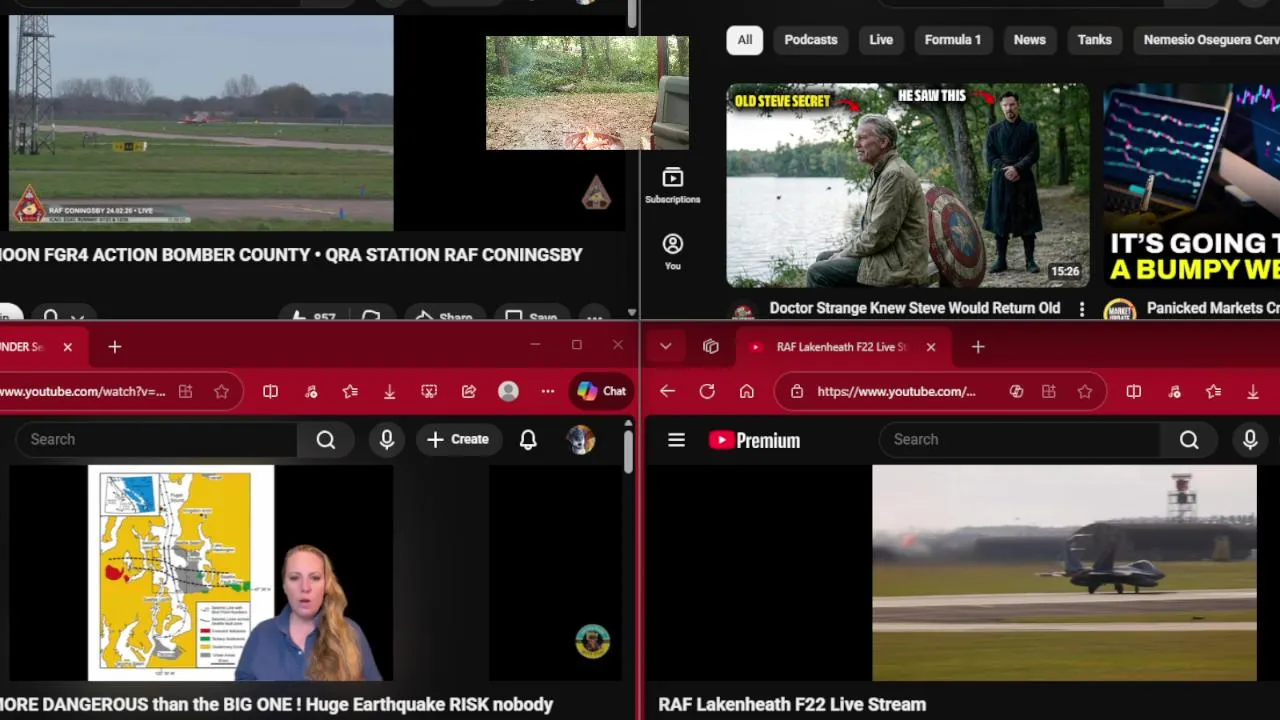This screenshot has width=1280, height=720.
Task: Refresh the RAF Lakenheath page
Action: (x=707, y=392)
